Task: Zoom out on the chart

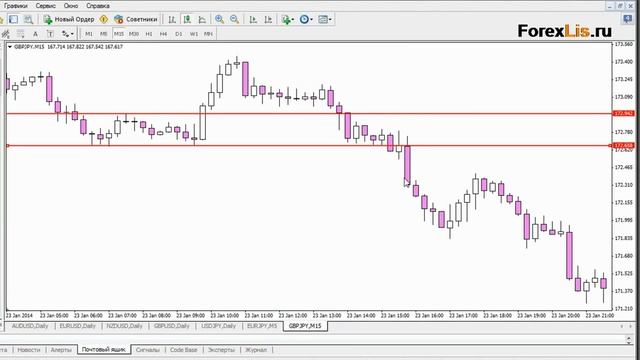Action: click(x=234, y=19)
